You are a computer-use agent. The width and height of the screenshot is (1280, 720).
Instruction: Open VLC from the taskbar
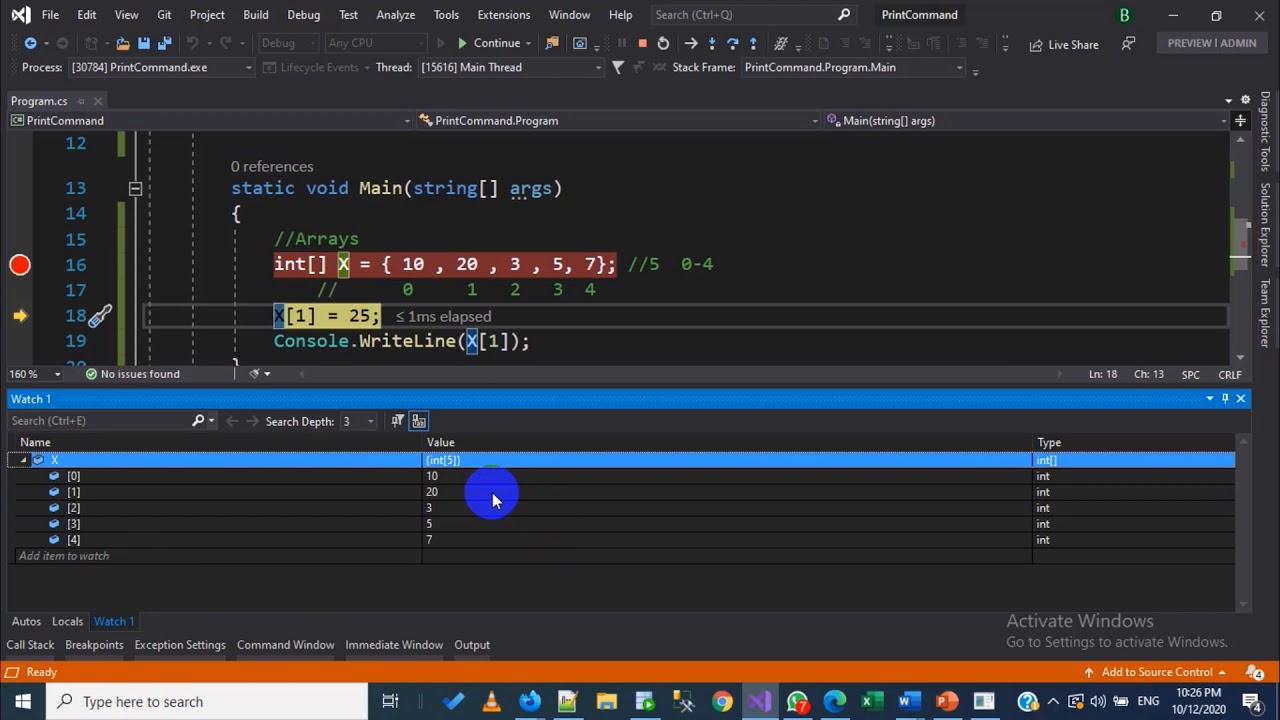coord(491,701)
